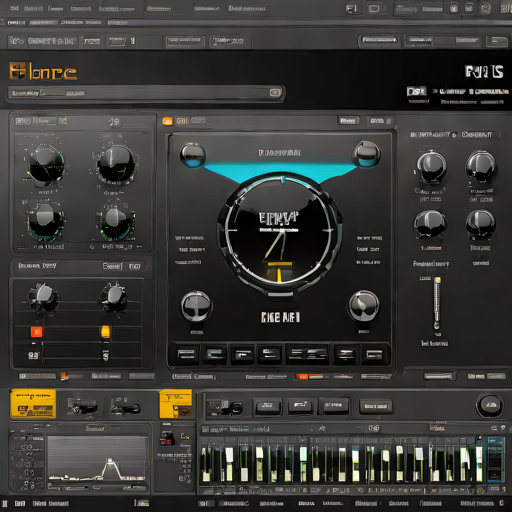Screen dimensions: 512x512
Task: Click the top-right knob in the right-side panel
Action: [481, 166]
